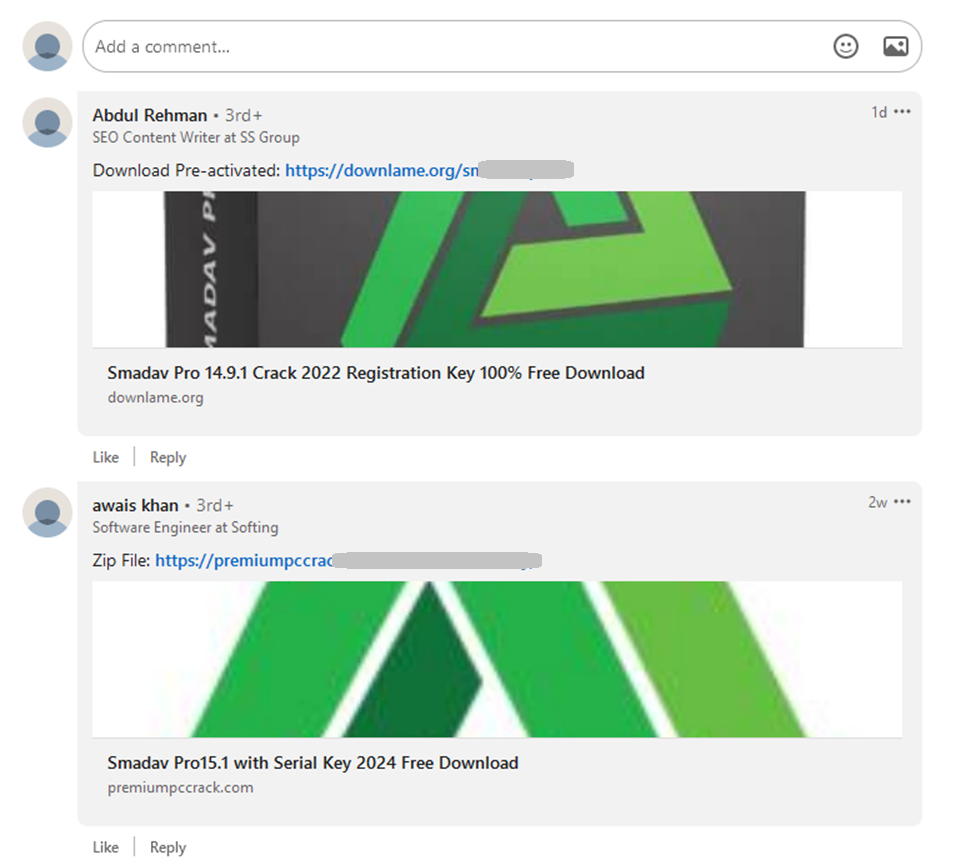Click the add photo icon in comment box
Viewport: 966px width, 865px height.
pos(895,47)
